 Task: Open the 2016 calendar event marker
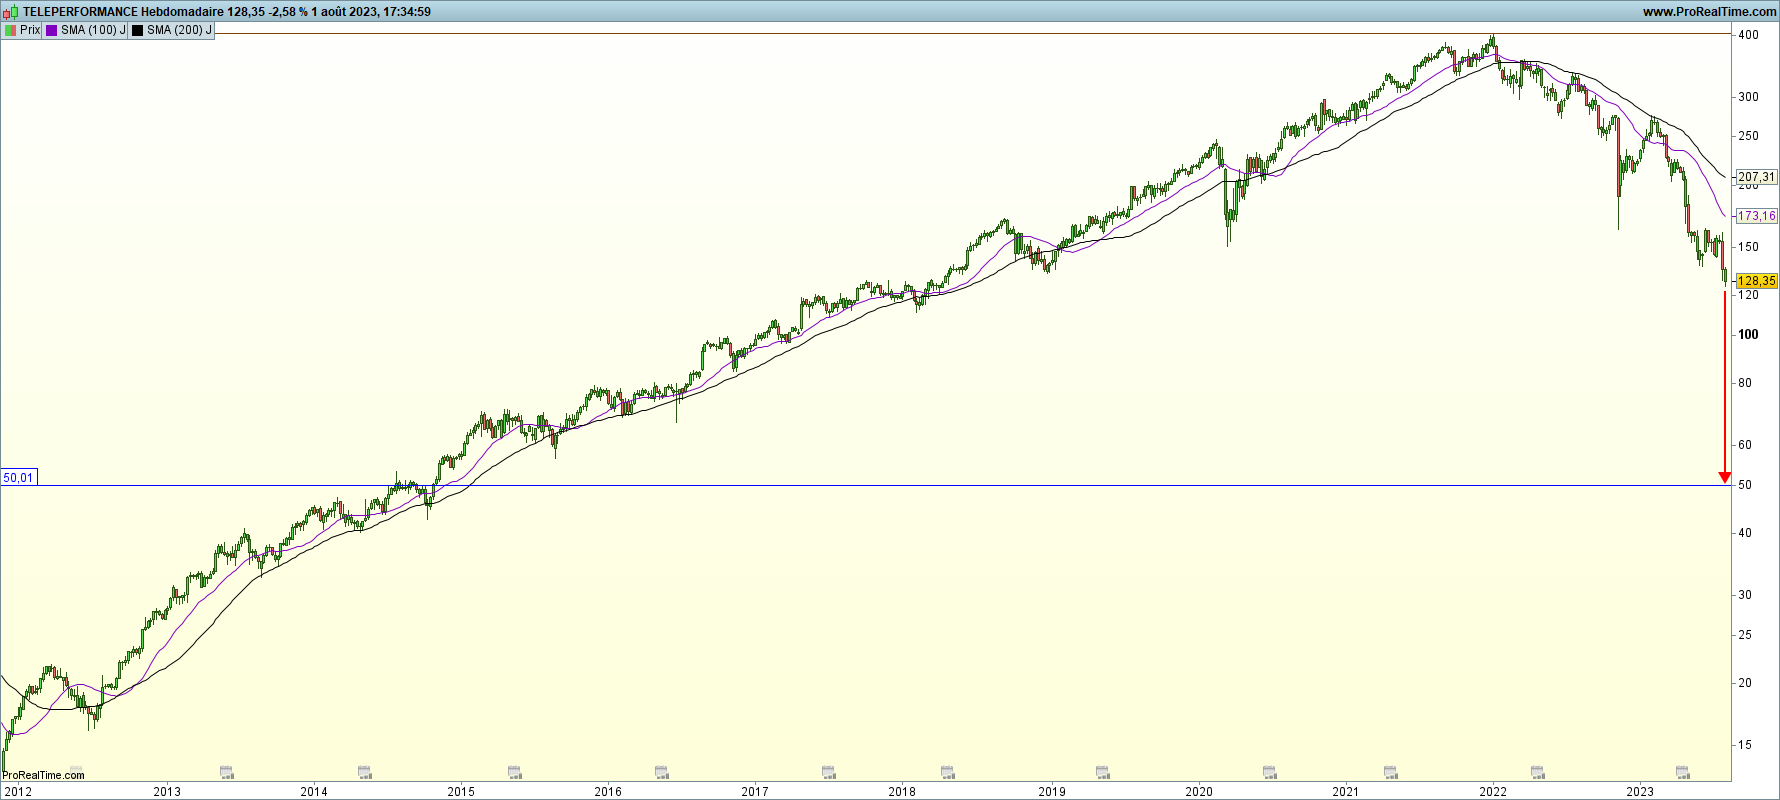(x=661, y=772)
